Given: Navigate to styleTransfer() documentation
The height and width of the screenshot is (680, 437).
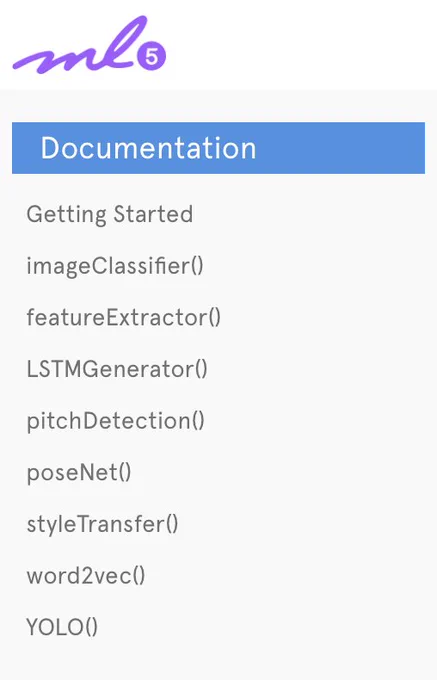Looking at the screenshot, I should (102, 524).
